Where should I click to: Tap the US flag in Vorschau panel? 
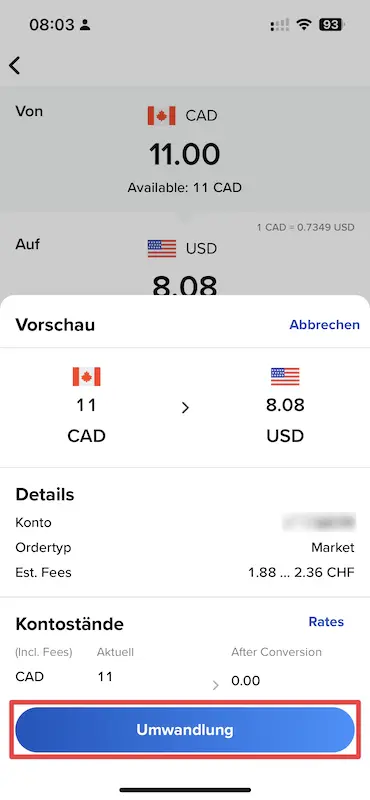(x=285, y=377)
